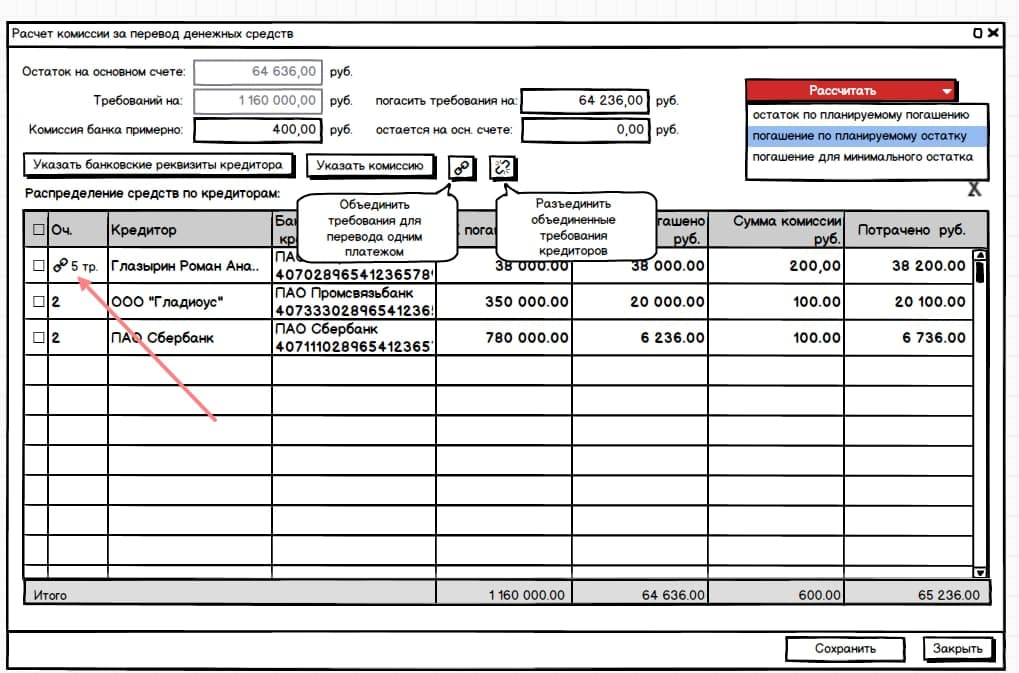1019x673 pixels.
Task: Click the chain icon in first row
Action: tap(60, 266)
